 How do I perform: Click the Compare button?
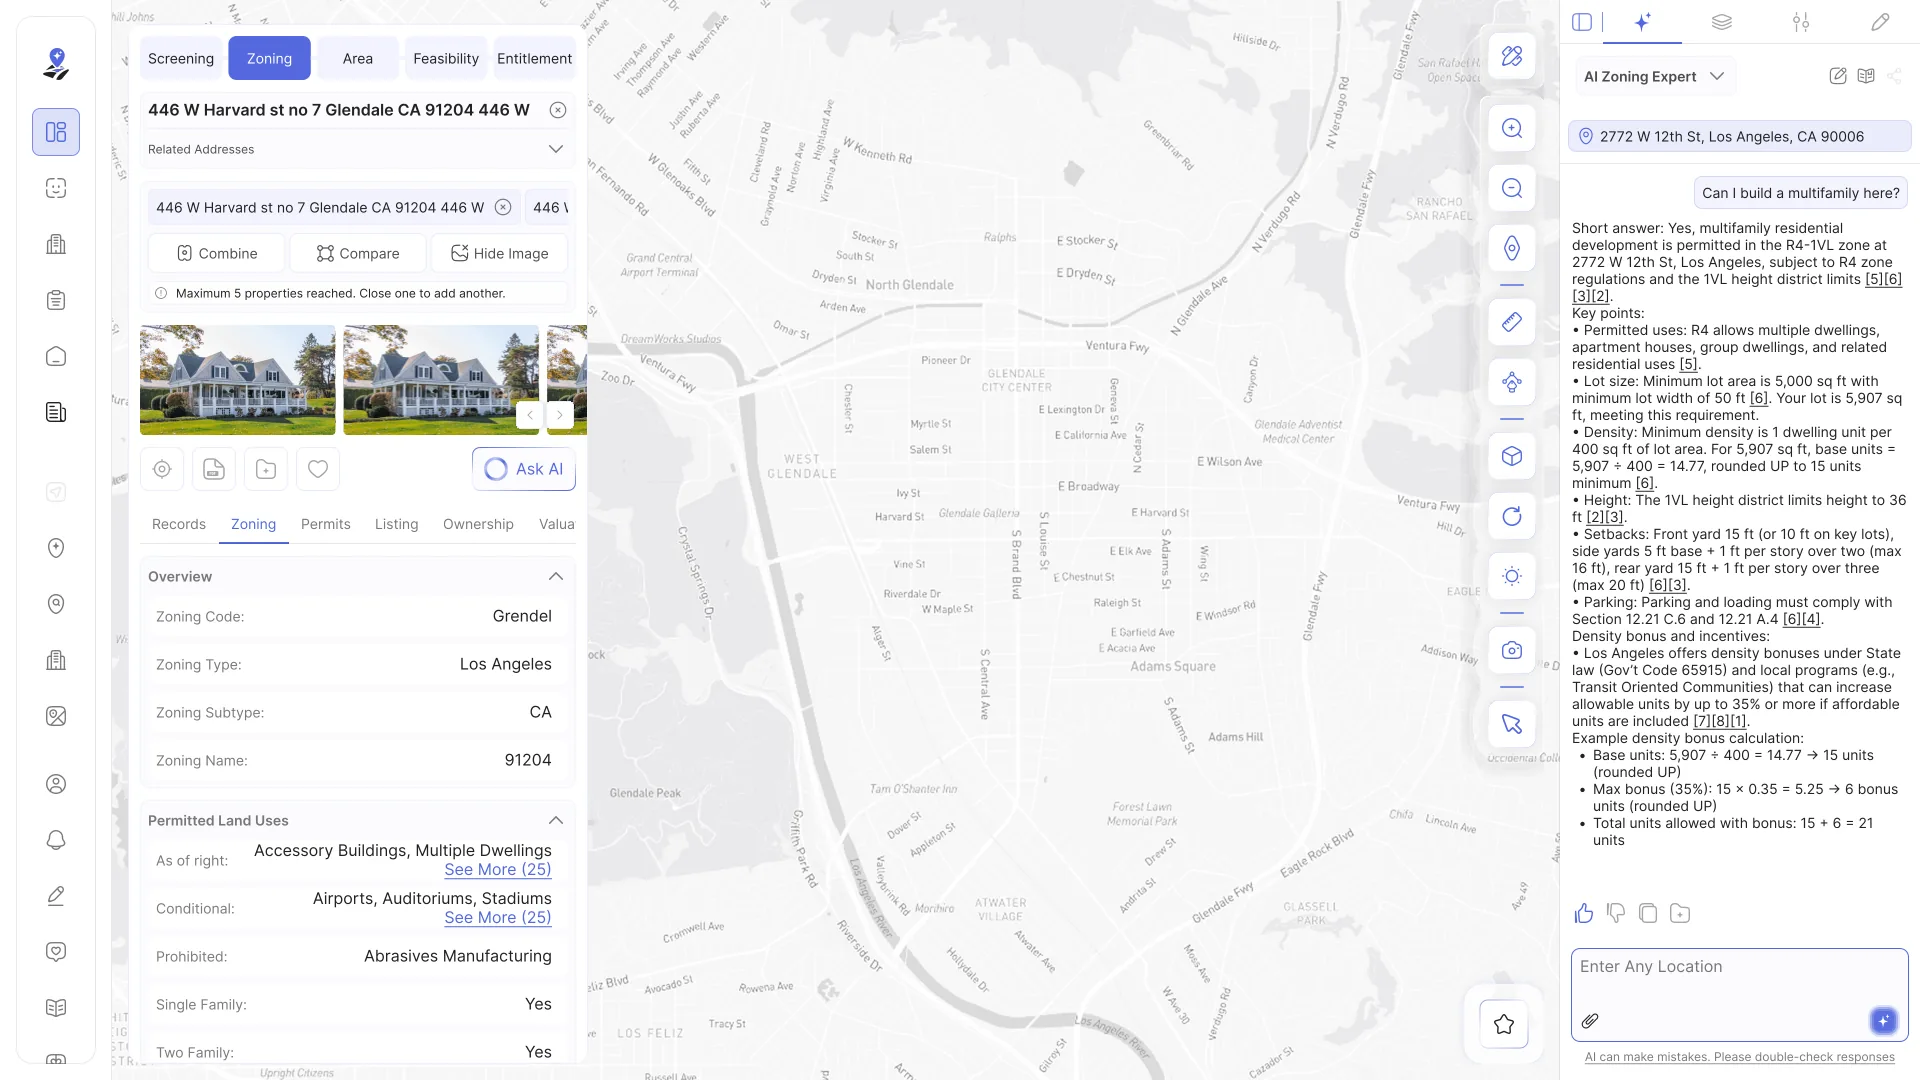coord(358,253)
